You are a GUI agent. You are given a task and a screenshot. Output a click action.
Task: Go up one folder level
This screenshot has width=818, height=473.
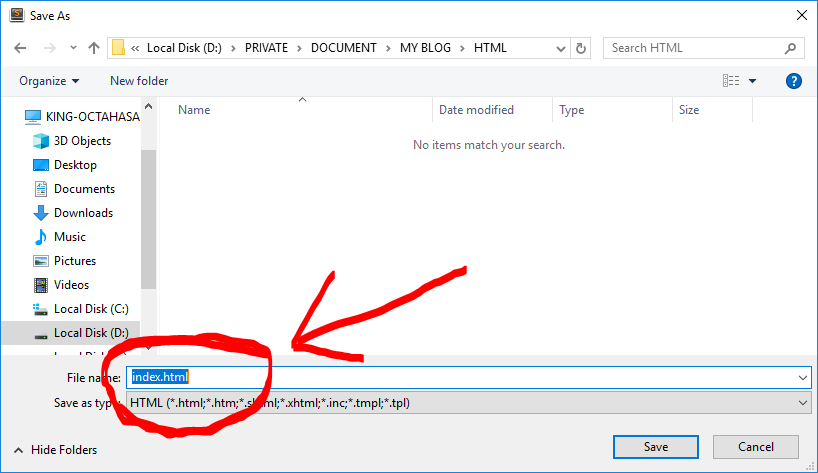point(94,48)
